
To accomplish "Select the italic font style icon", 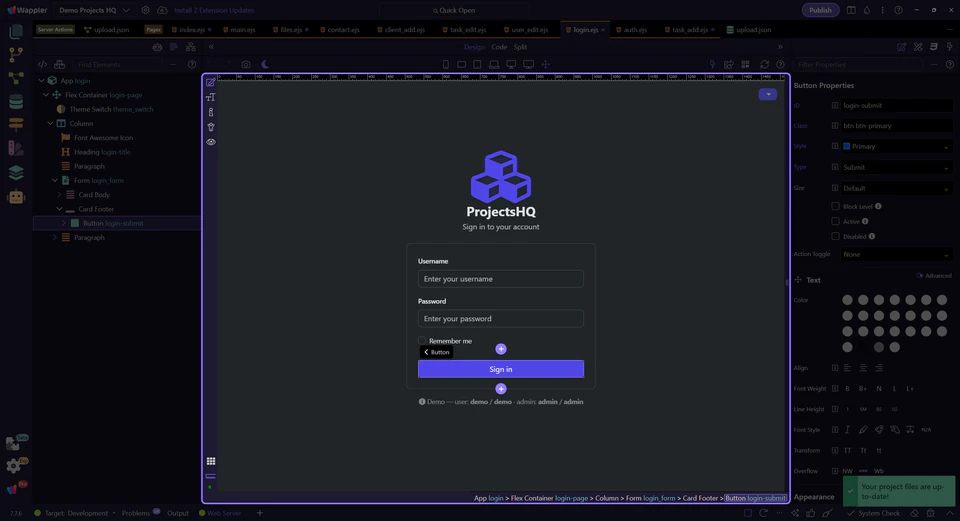I will (x=847, y=430).
